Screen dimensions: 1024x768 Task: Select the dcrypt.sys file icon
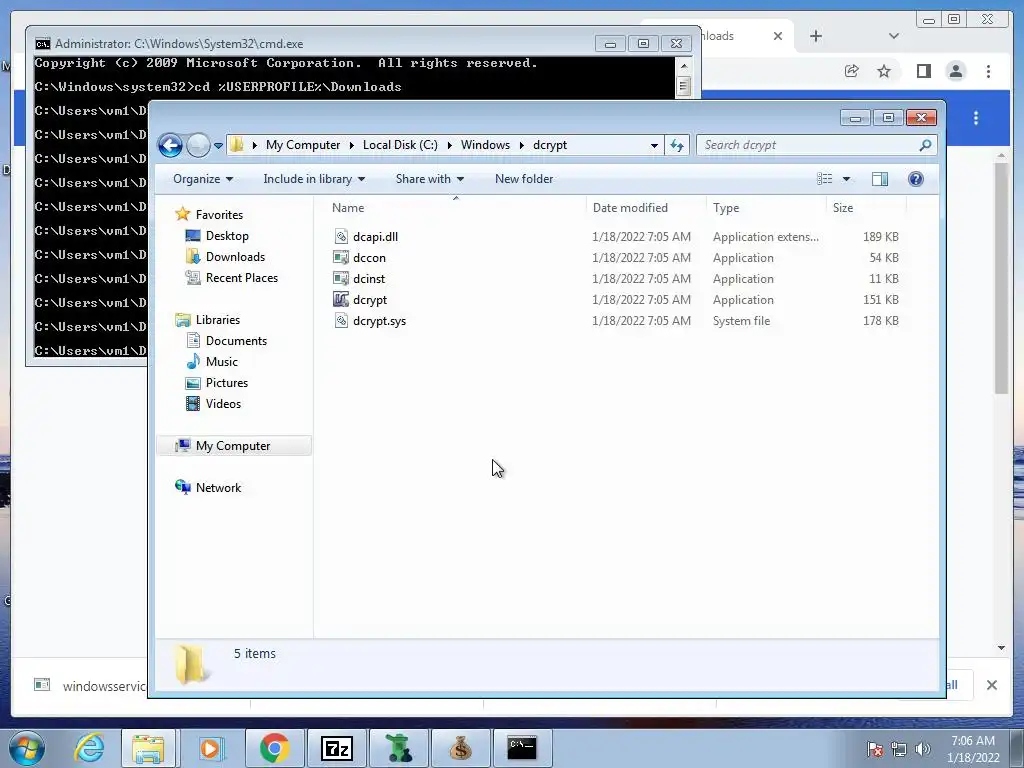click(x=341, y=321)
